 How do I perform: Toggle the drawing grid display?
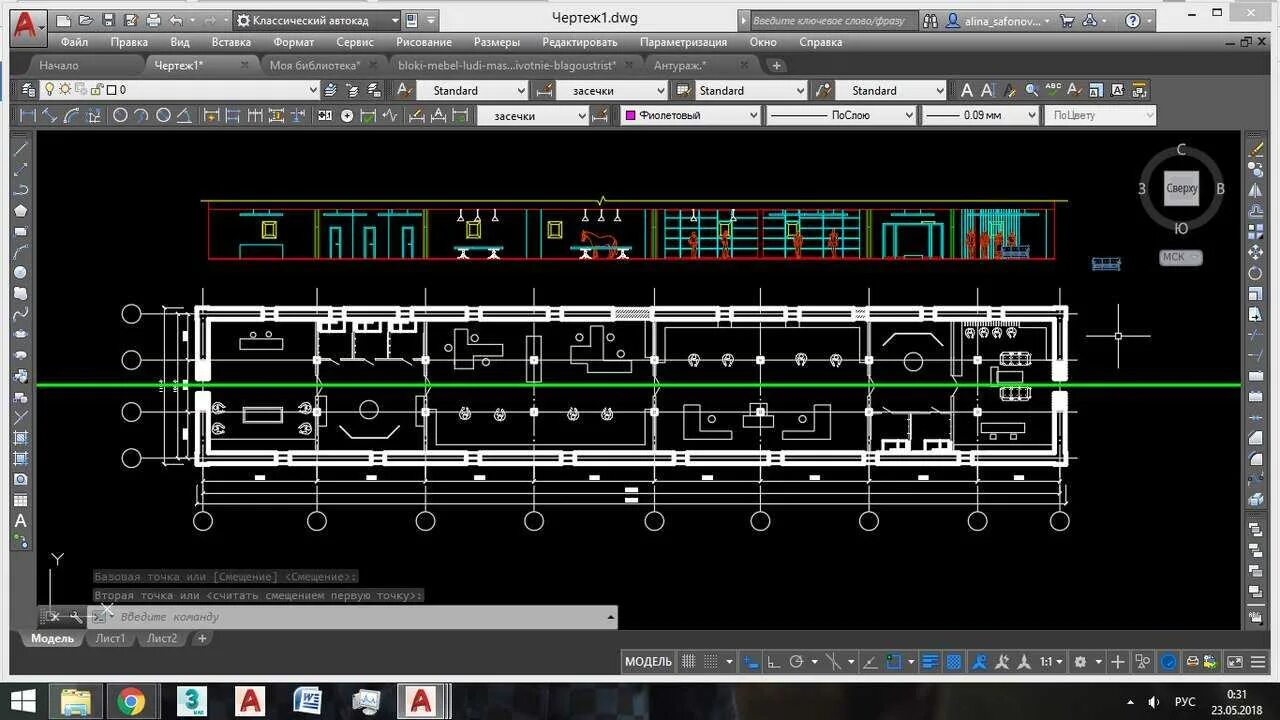coord(688,662)
